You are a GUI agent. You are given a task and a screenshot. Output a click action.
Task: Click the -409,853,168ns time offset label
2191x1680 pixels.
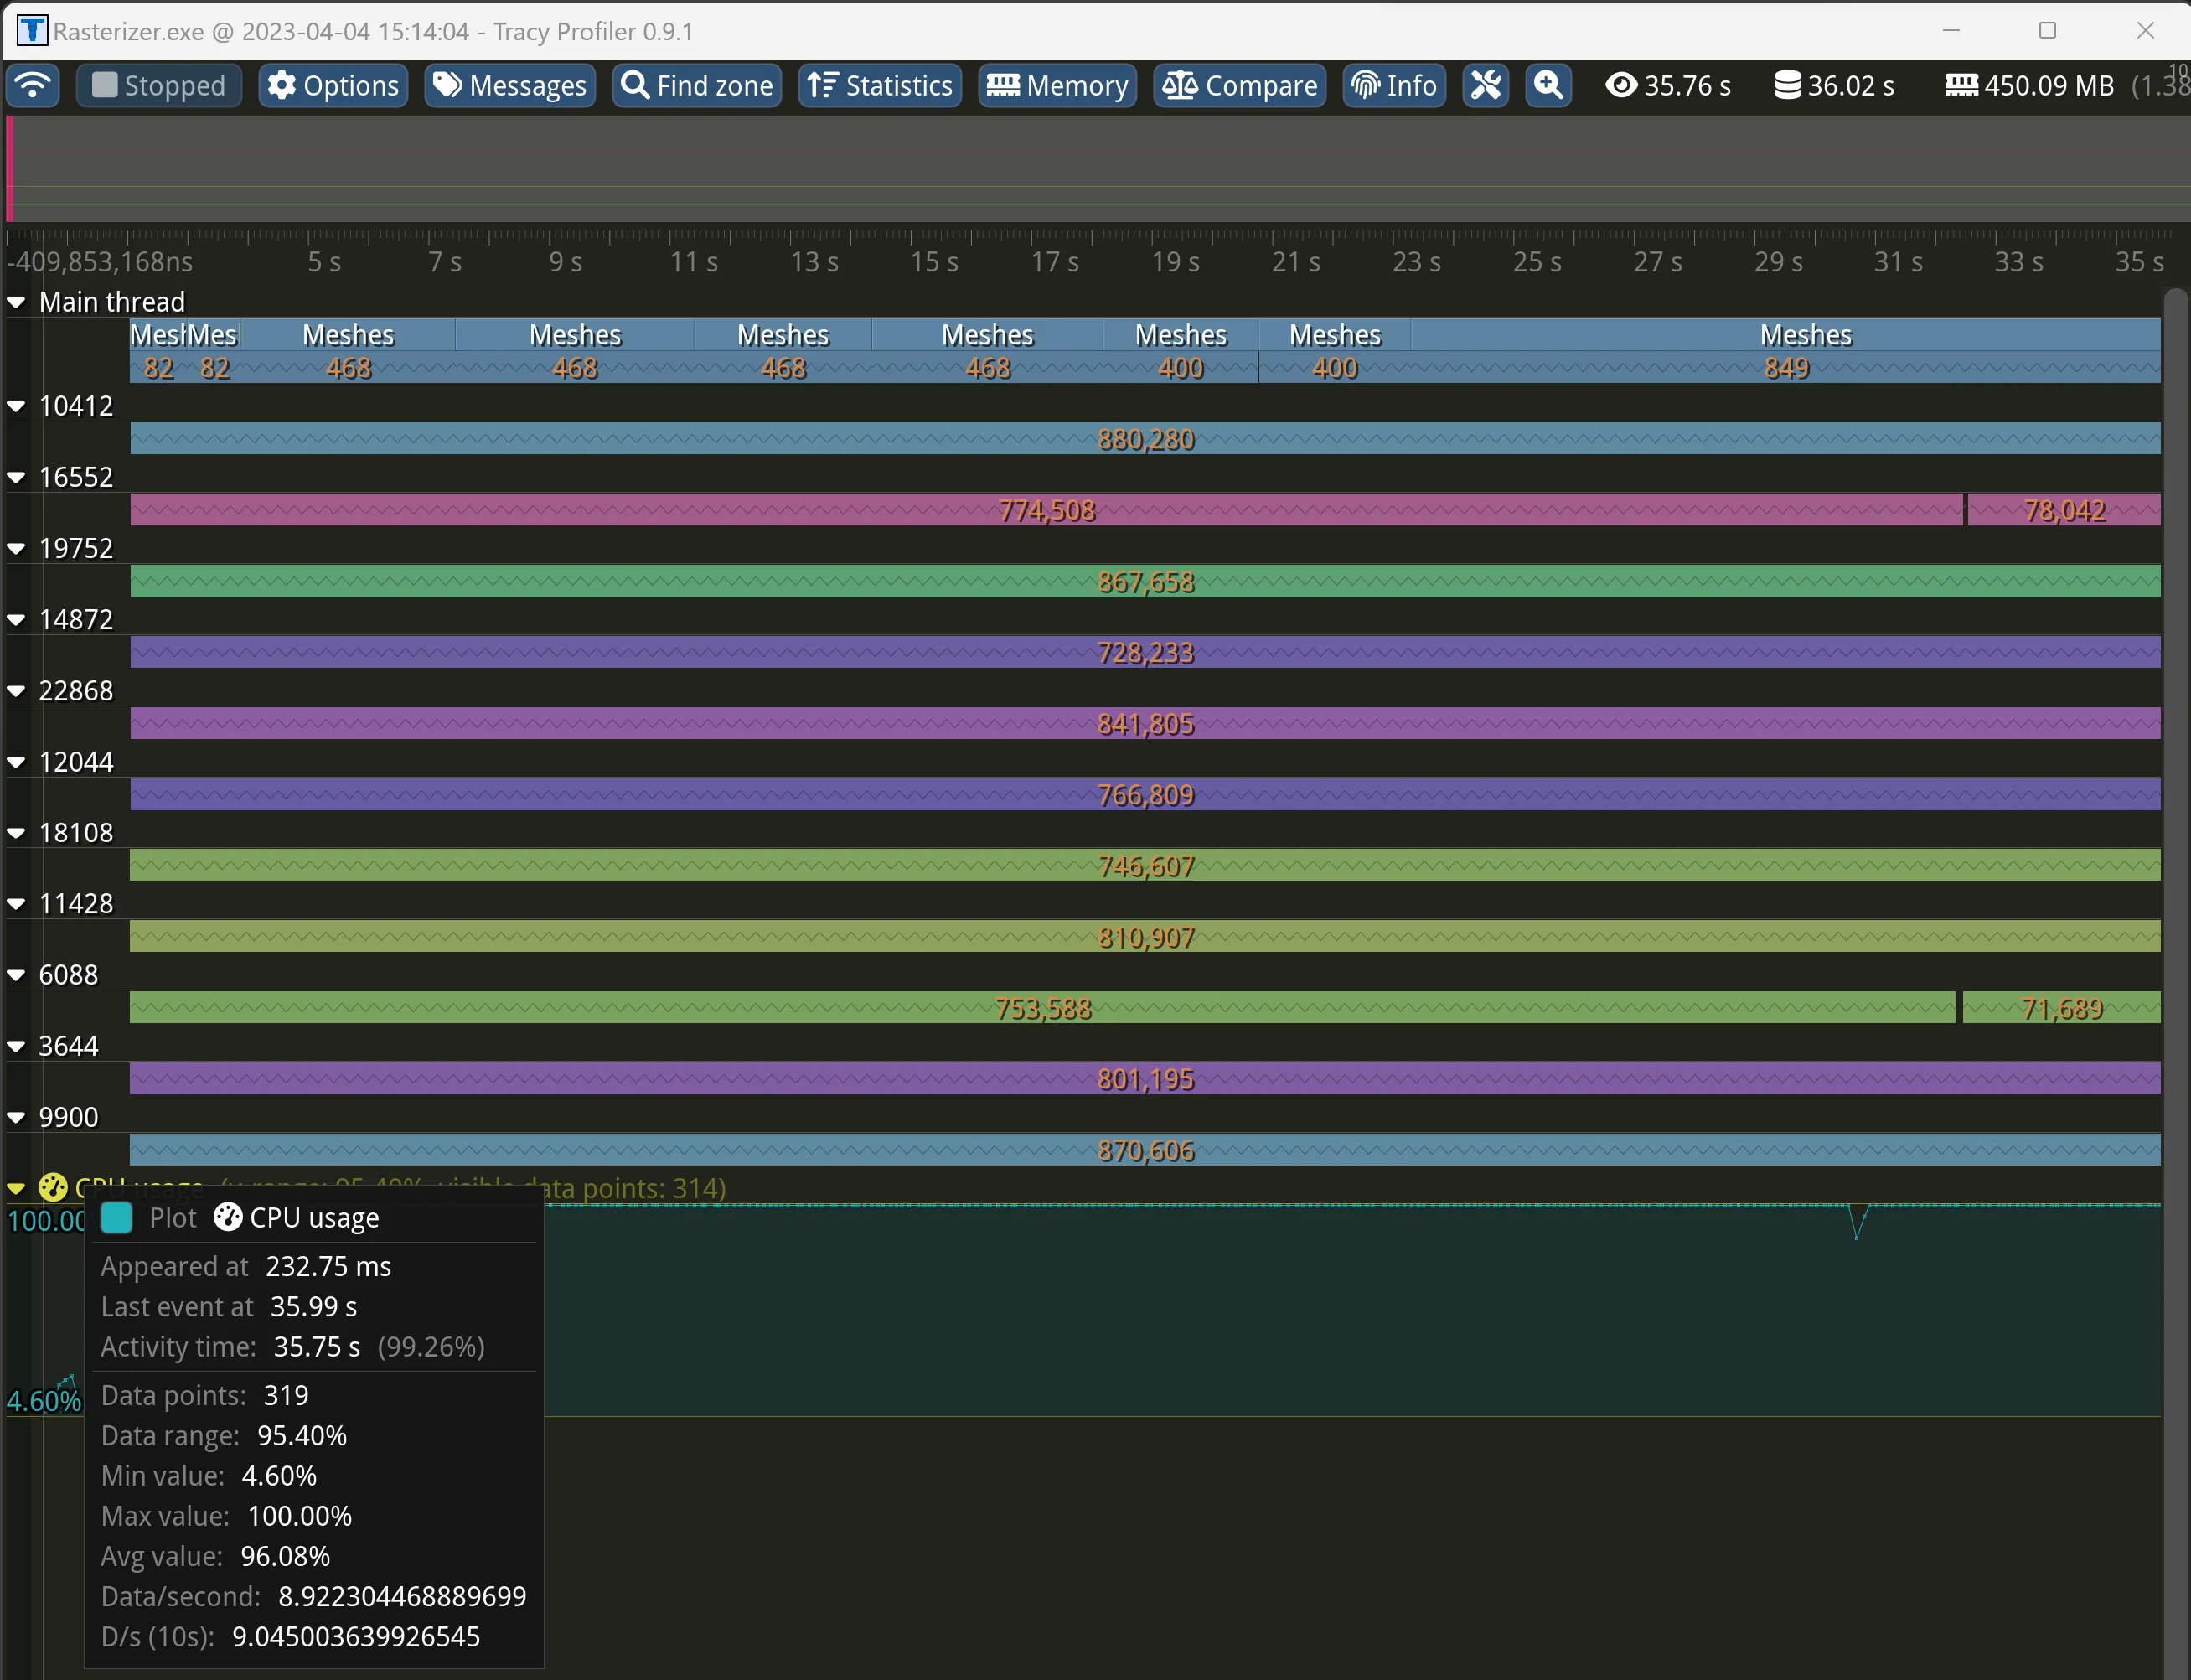tap(100, 262)
